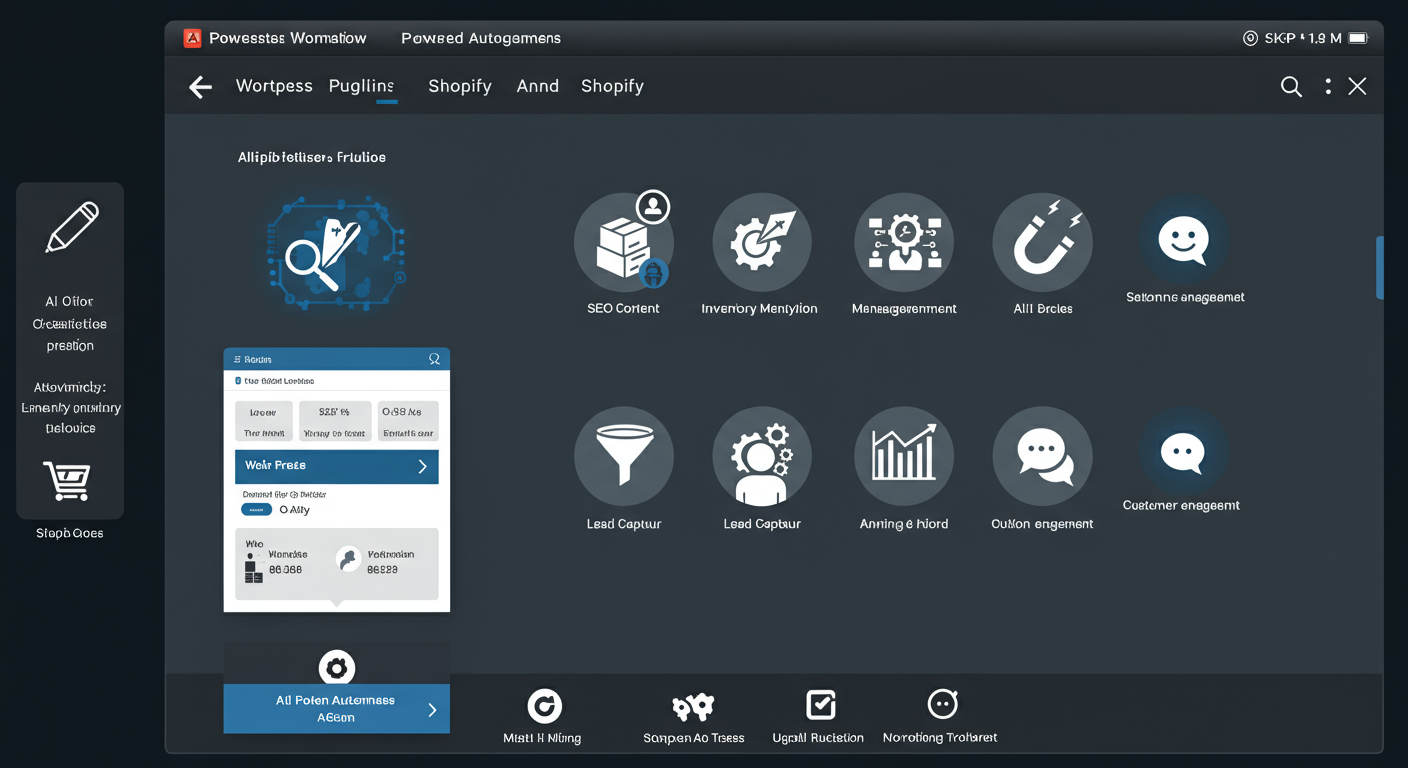The height and width of the screenshot is (768, 1408).
Task: Open the overflow three-dot menu
Action: (x=1327, y=86)
